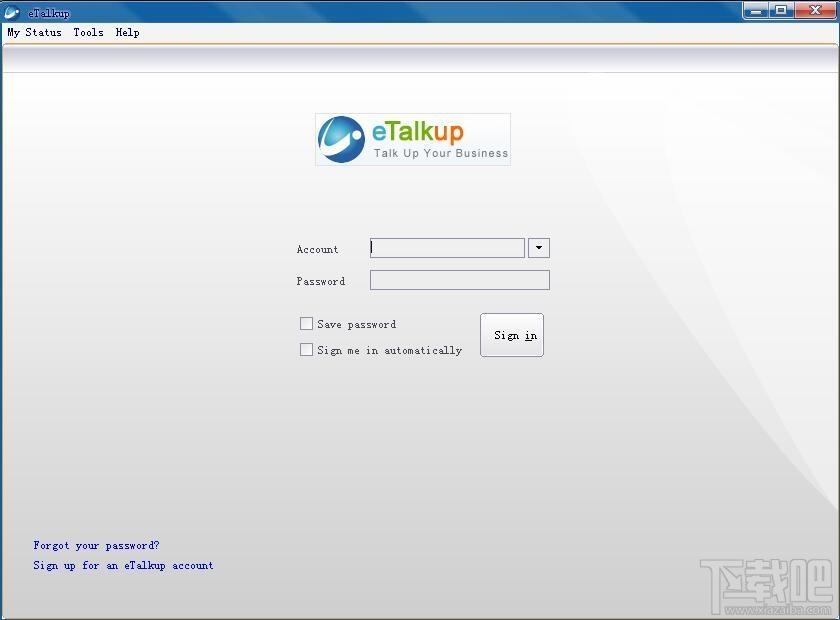This screenshot has height=620, width=840.
Task: Minimize the eTalkup window
Action: coord(756,10)
